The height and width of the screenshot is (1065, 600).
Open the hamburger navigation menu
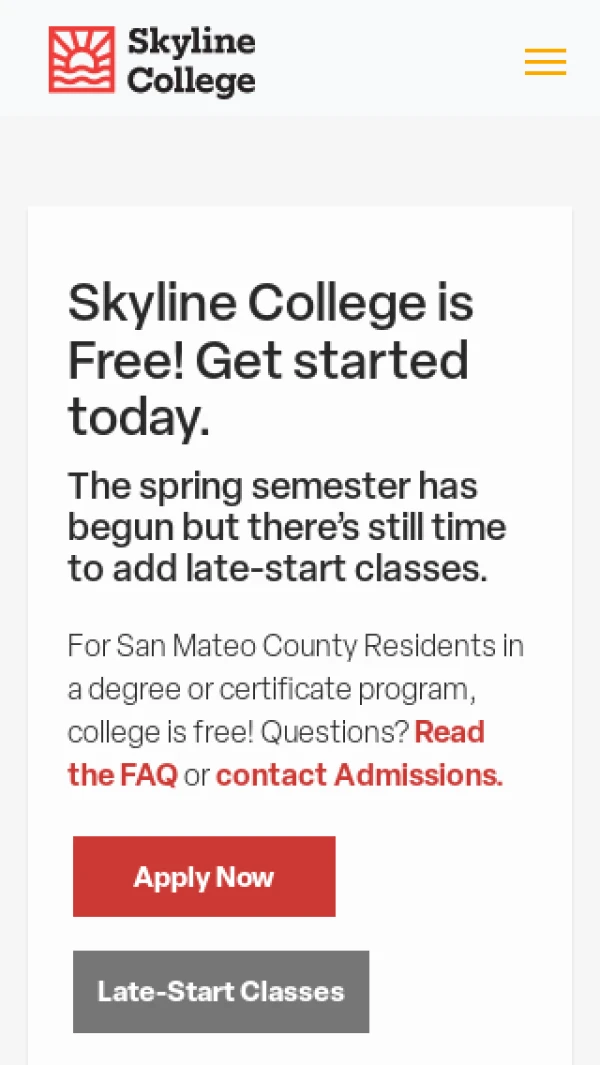545,62
